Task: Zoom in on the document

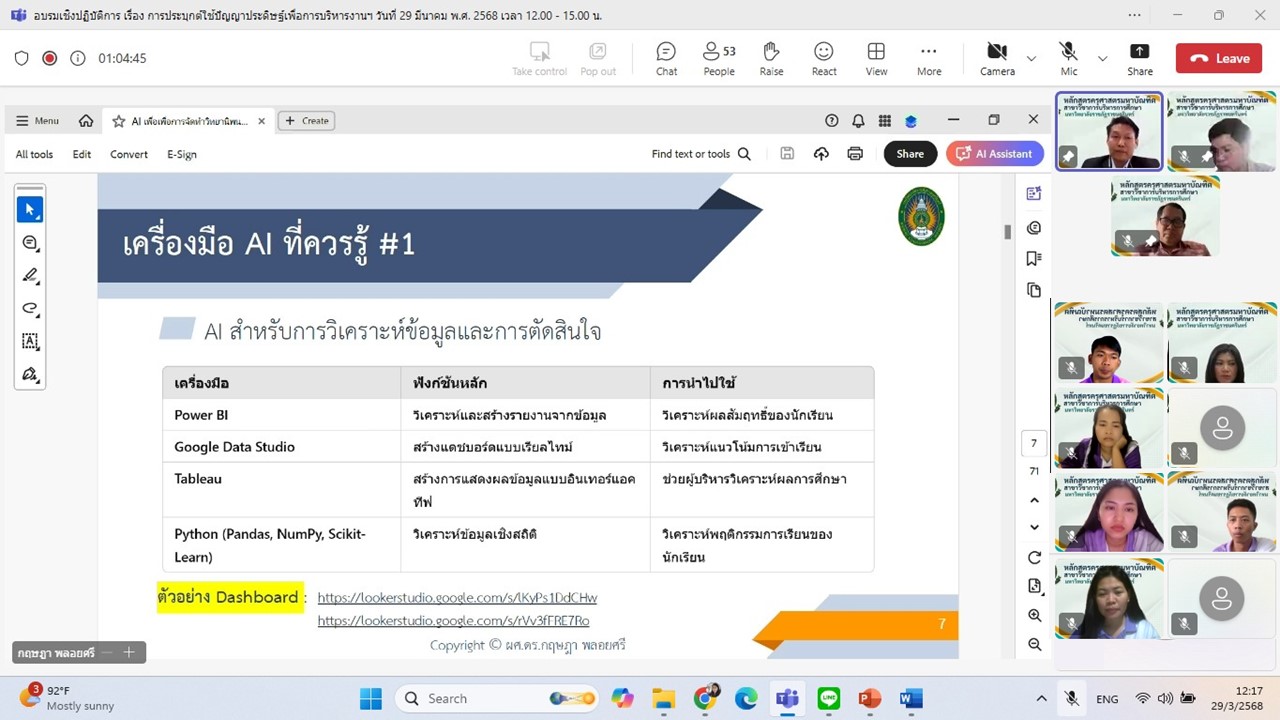Action: [1034, 615]
